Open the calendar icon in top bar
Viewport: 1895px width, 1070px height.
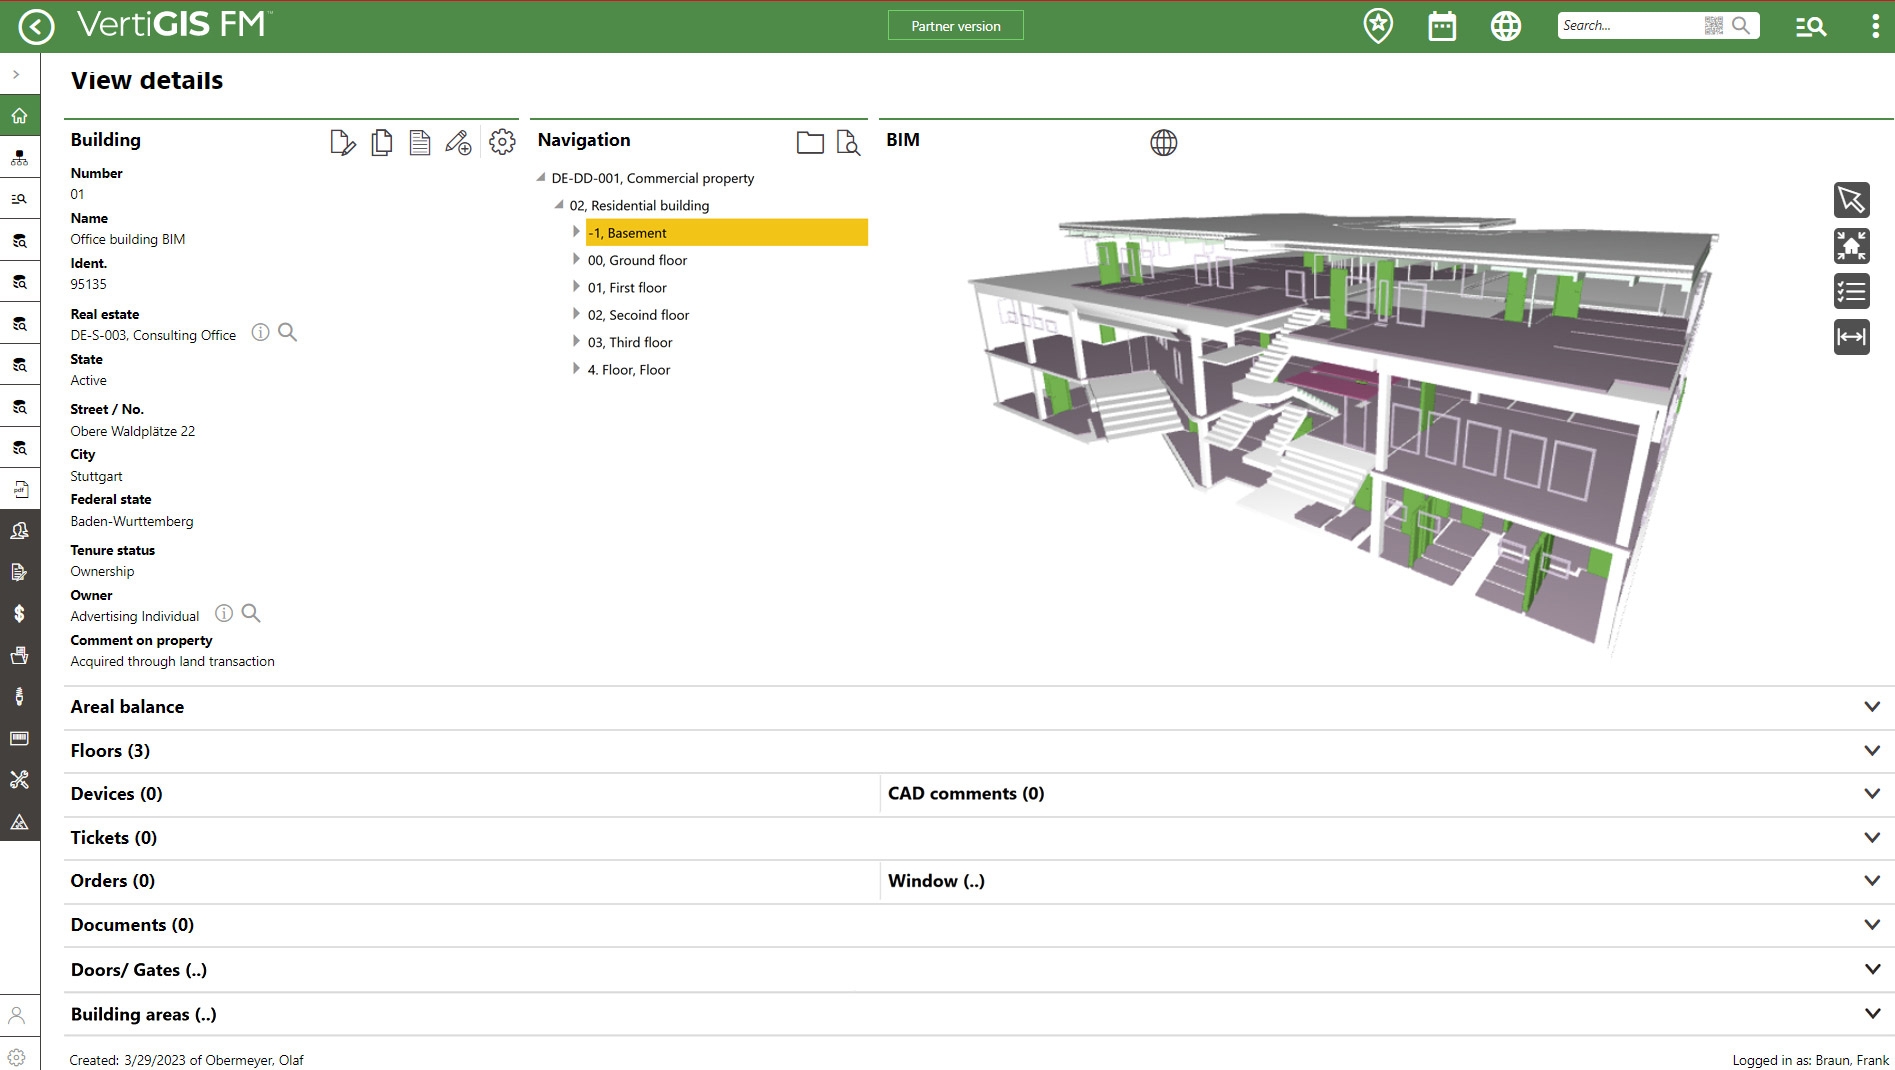pyautogui.click(x=1441, y=26)
